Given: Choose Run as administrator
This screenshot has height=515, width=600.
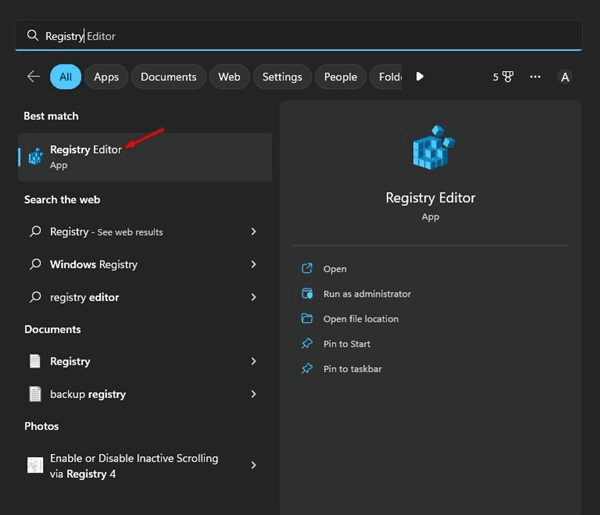Looking at the screenshot, I should click(367, 294).
